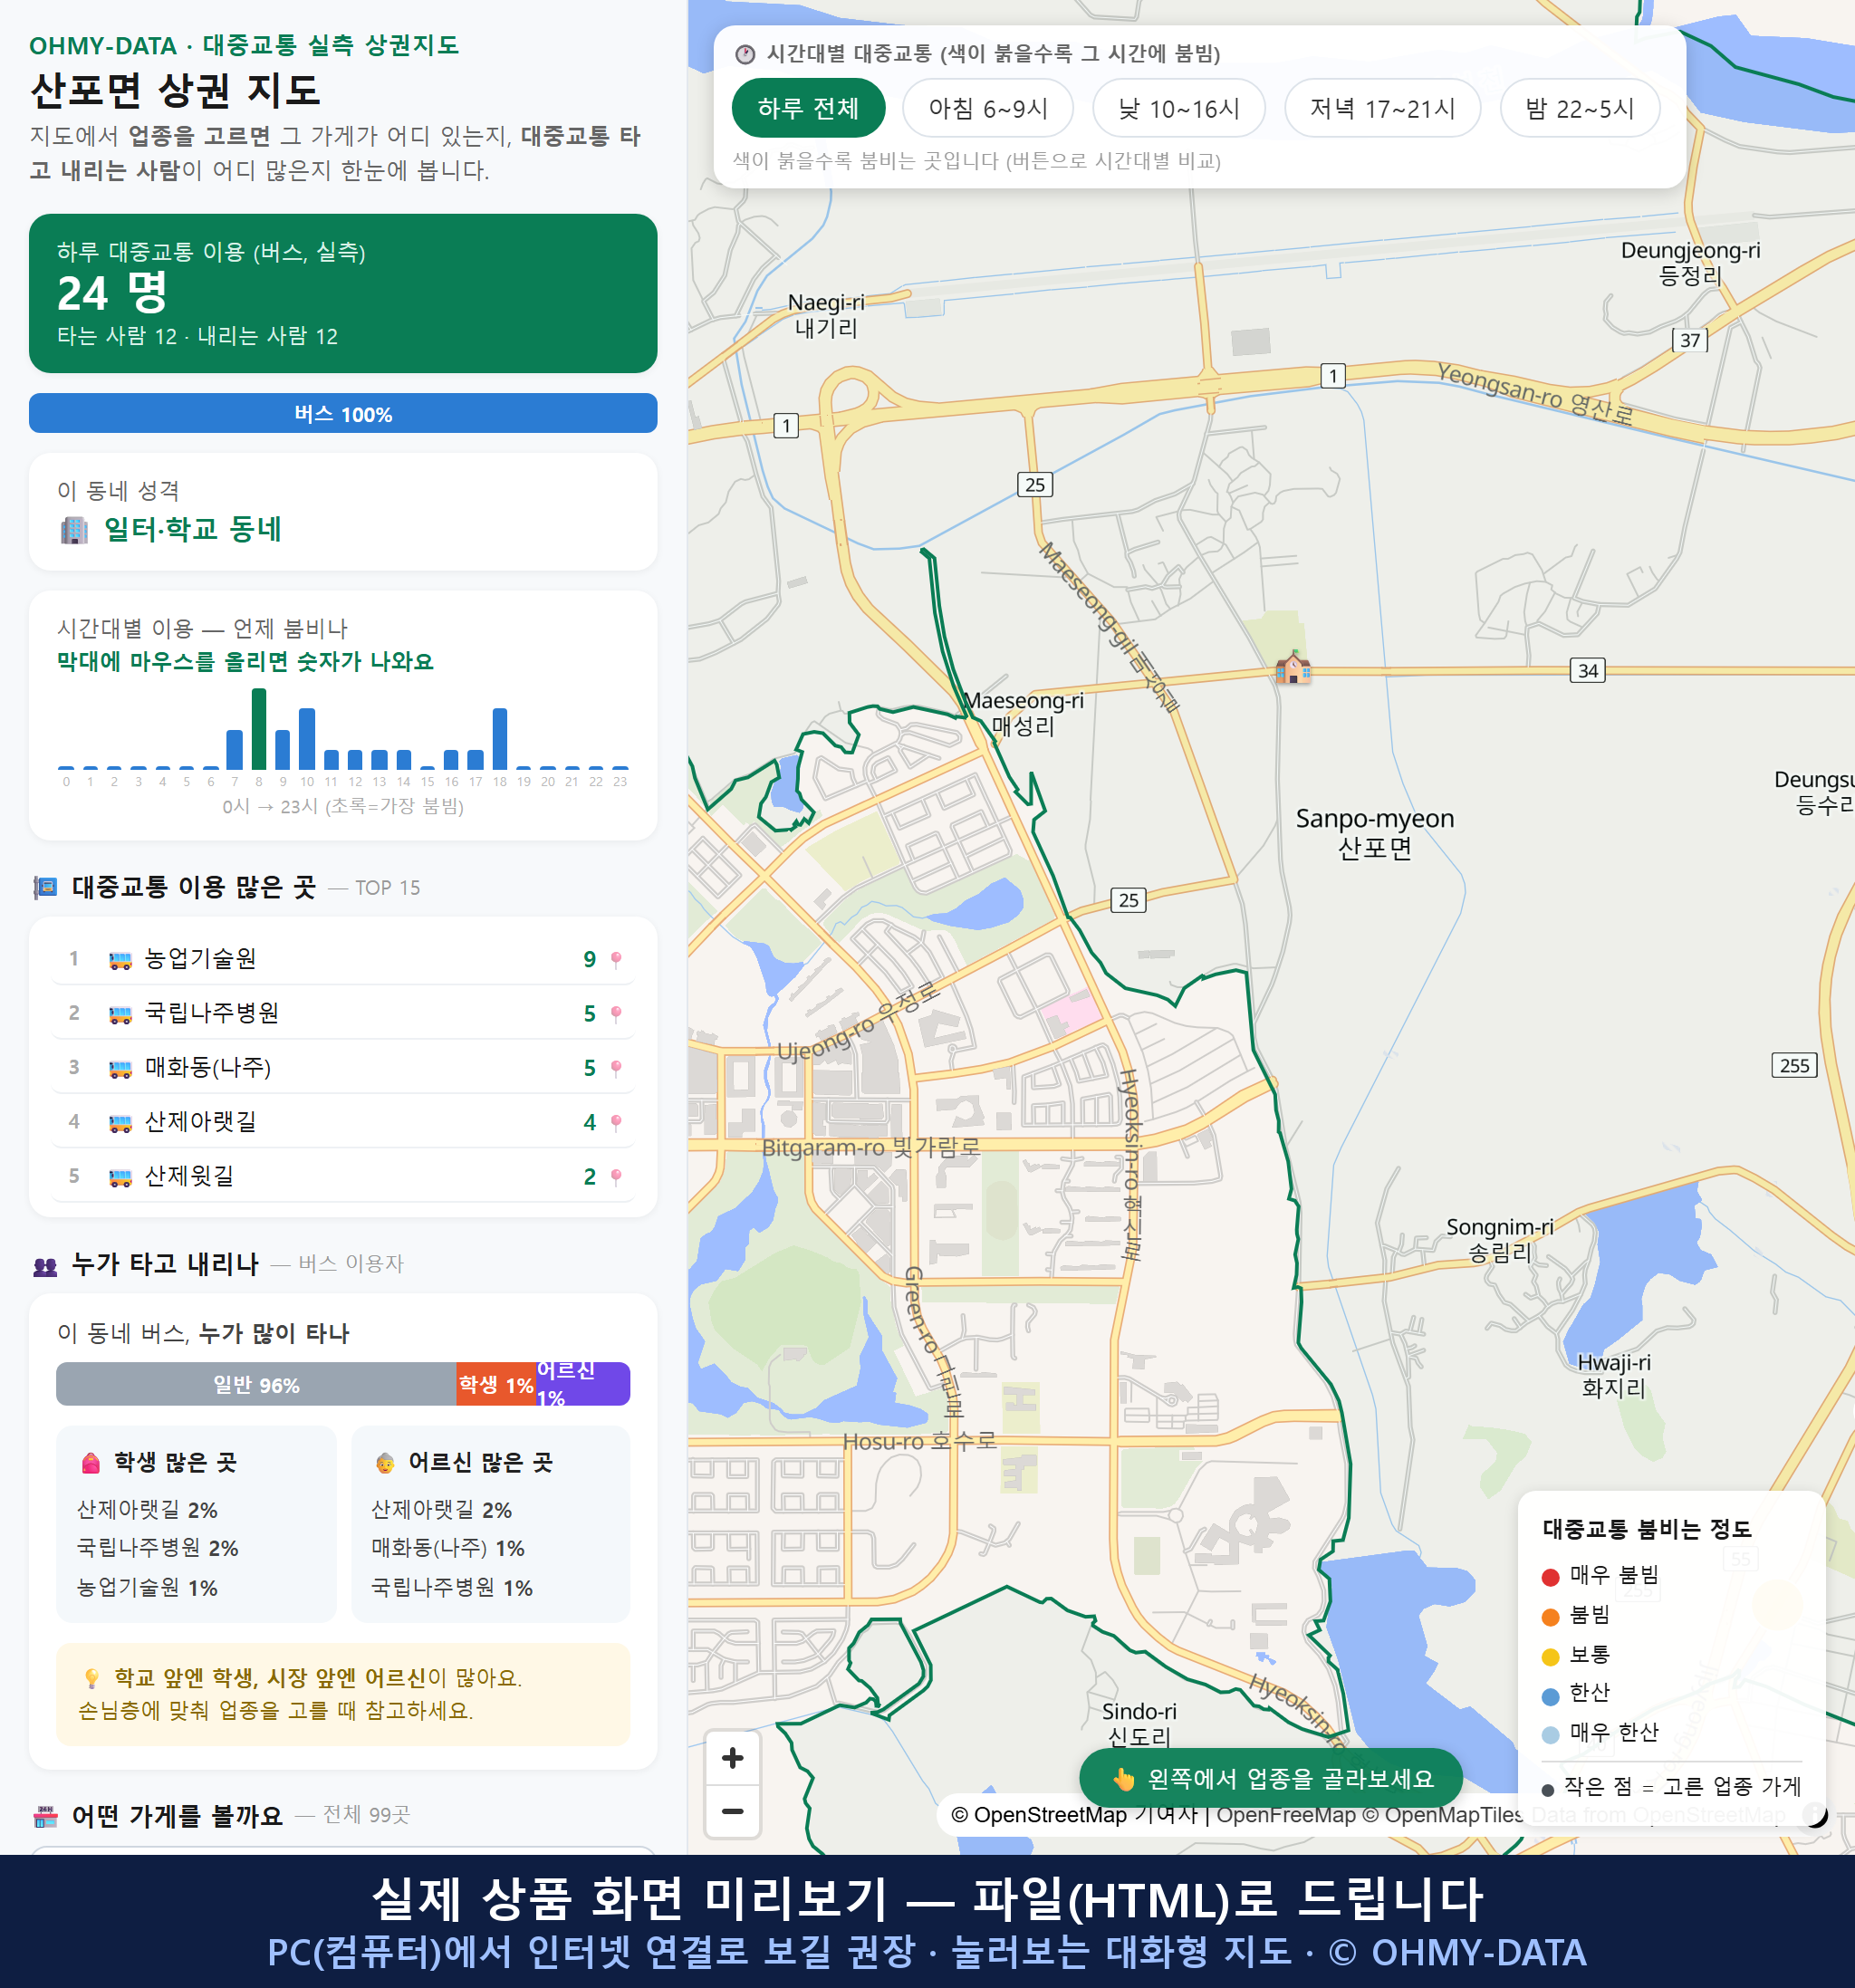Click the route 34 road shield on map
1855x1988 pixels.
(1588, 670)
